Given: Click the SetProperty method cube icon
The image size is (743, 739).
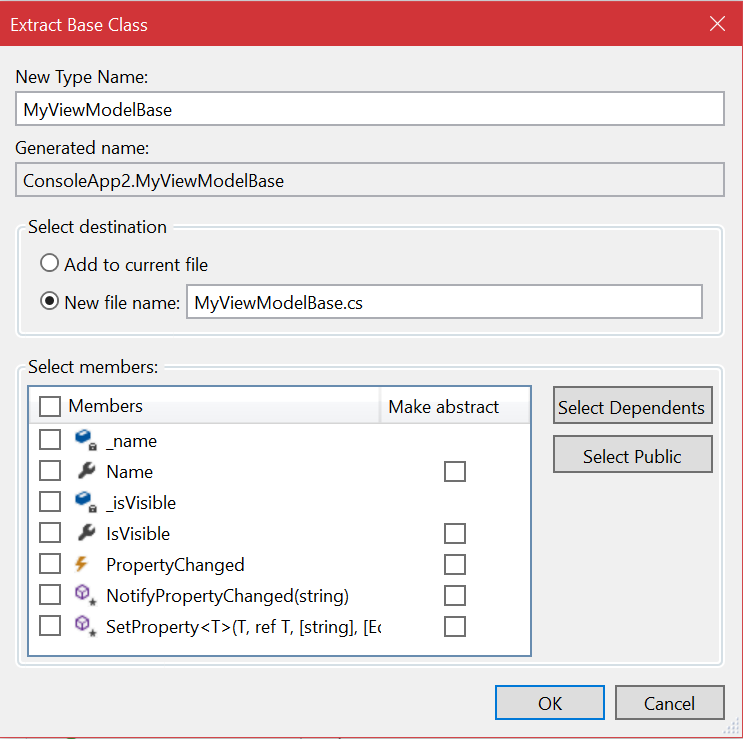Looking at the screenshot, I should (84, 626).
